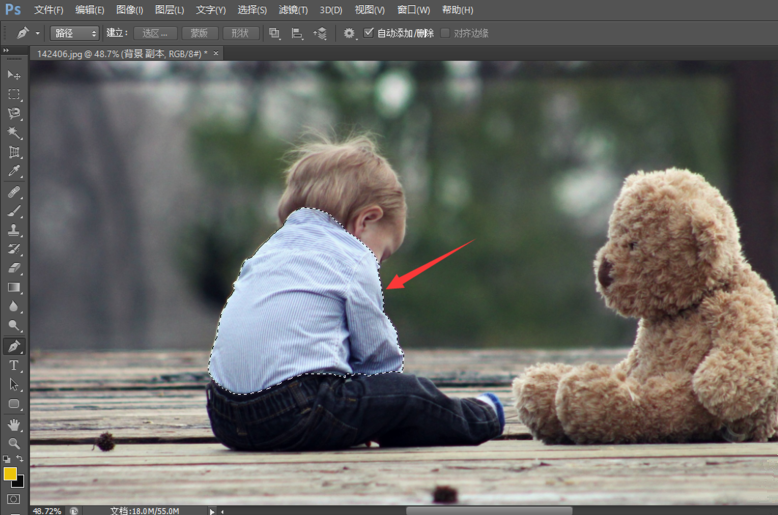This screenshot has height=515, width=778.
Task: Choose the Clone Stamp tool
Action: coord(14,230)
